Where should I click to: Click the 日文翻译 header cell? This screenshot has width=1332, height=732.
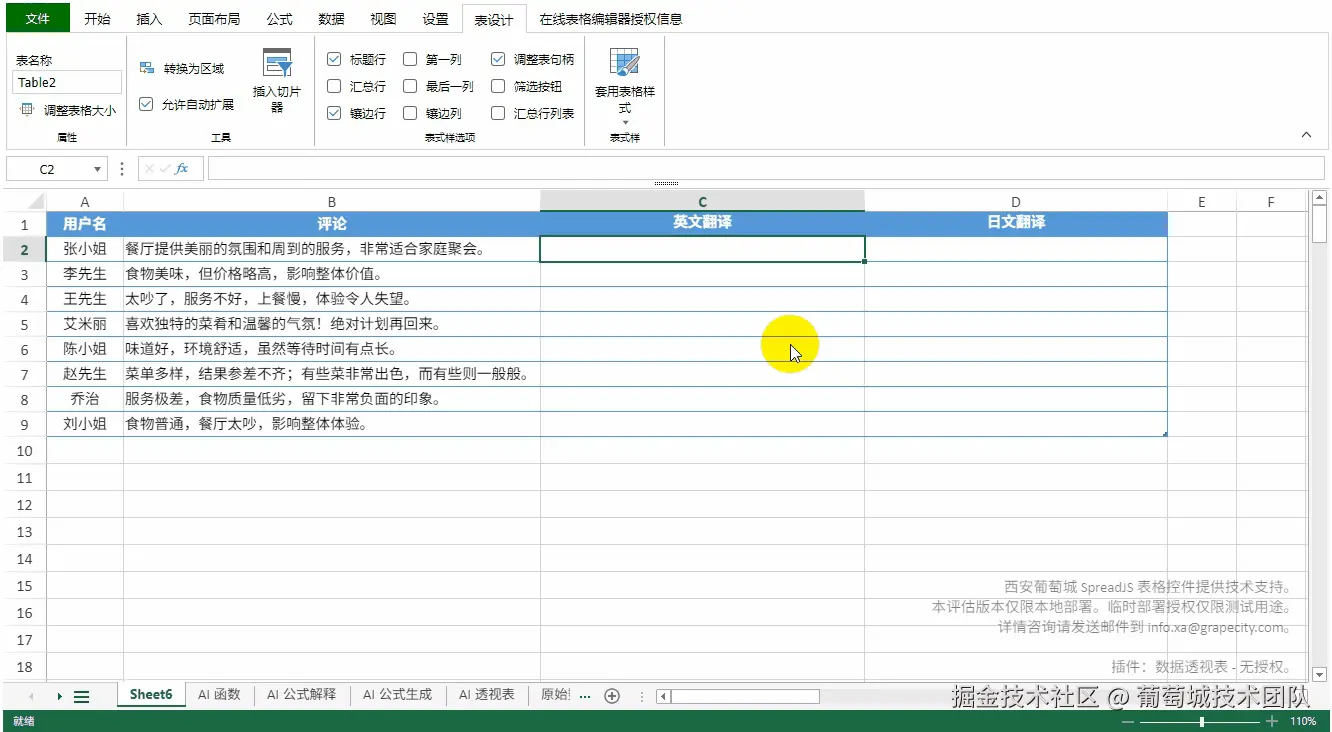click(x=1016, y=223)
